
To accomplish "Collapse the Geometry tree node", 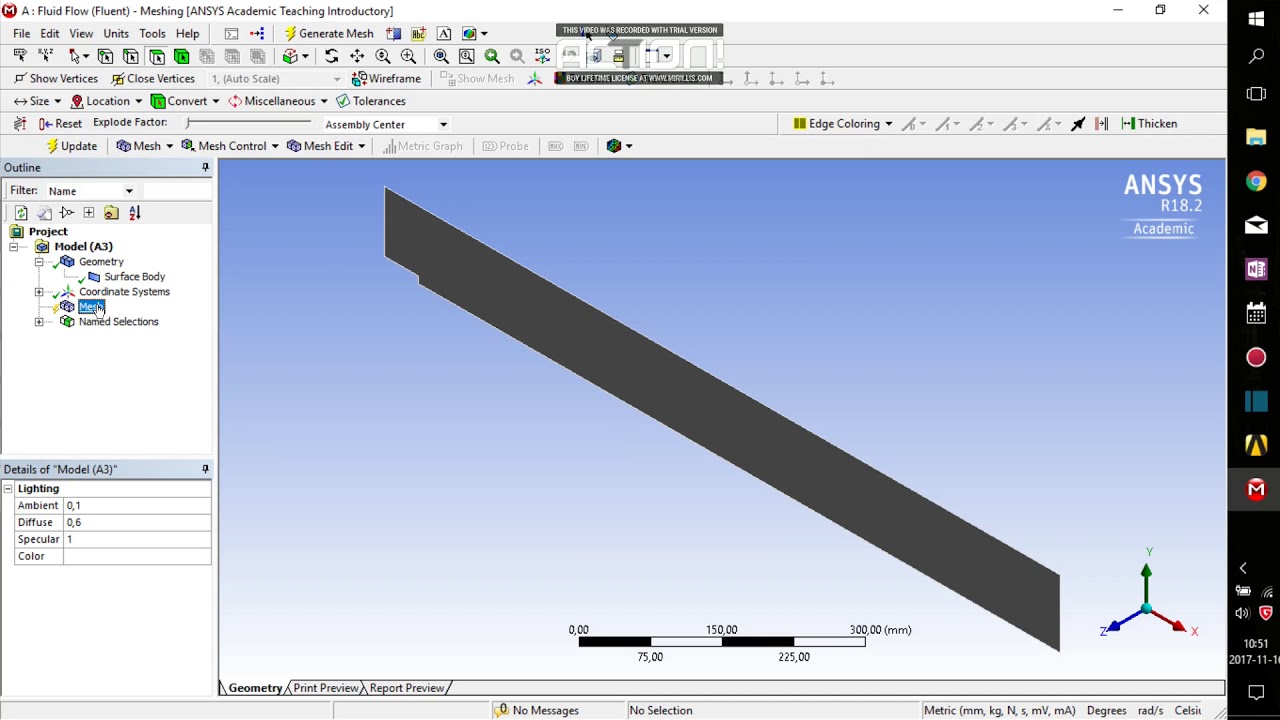I will 39,262.
